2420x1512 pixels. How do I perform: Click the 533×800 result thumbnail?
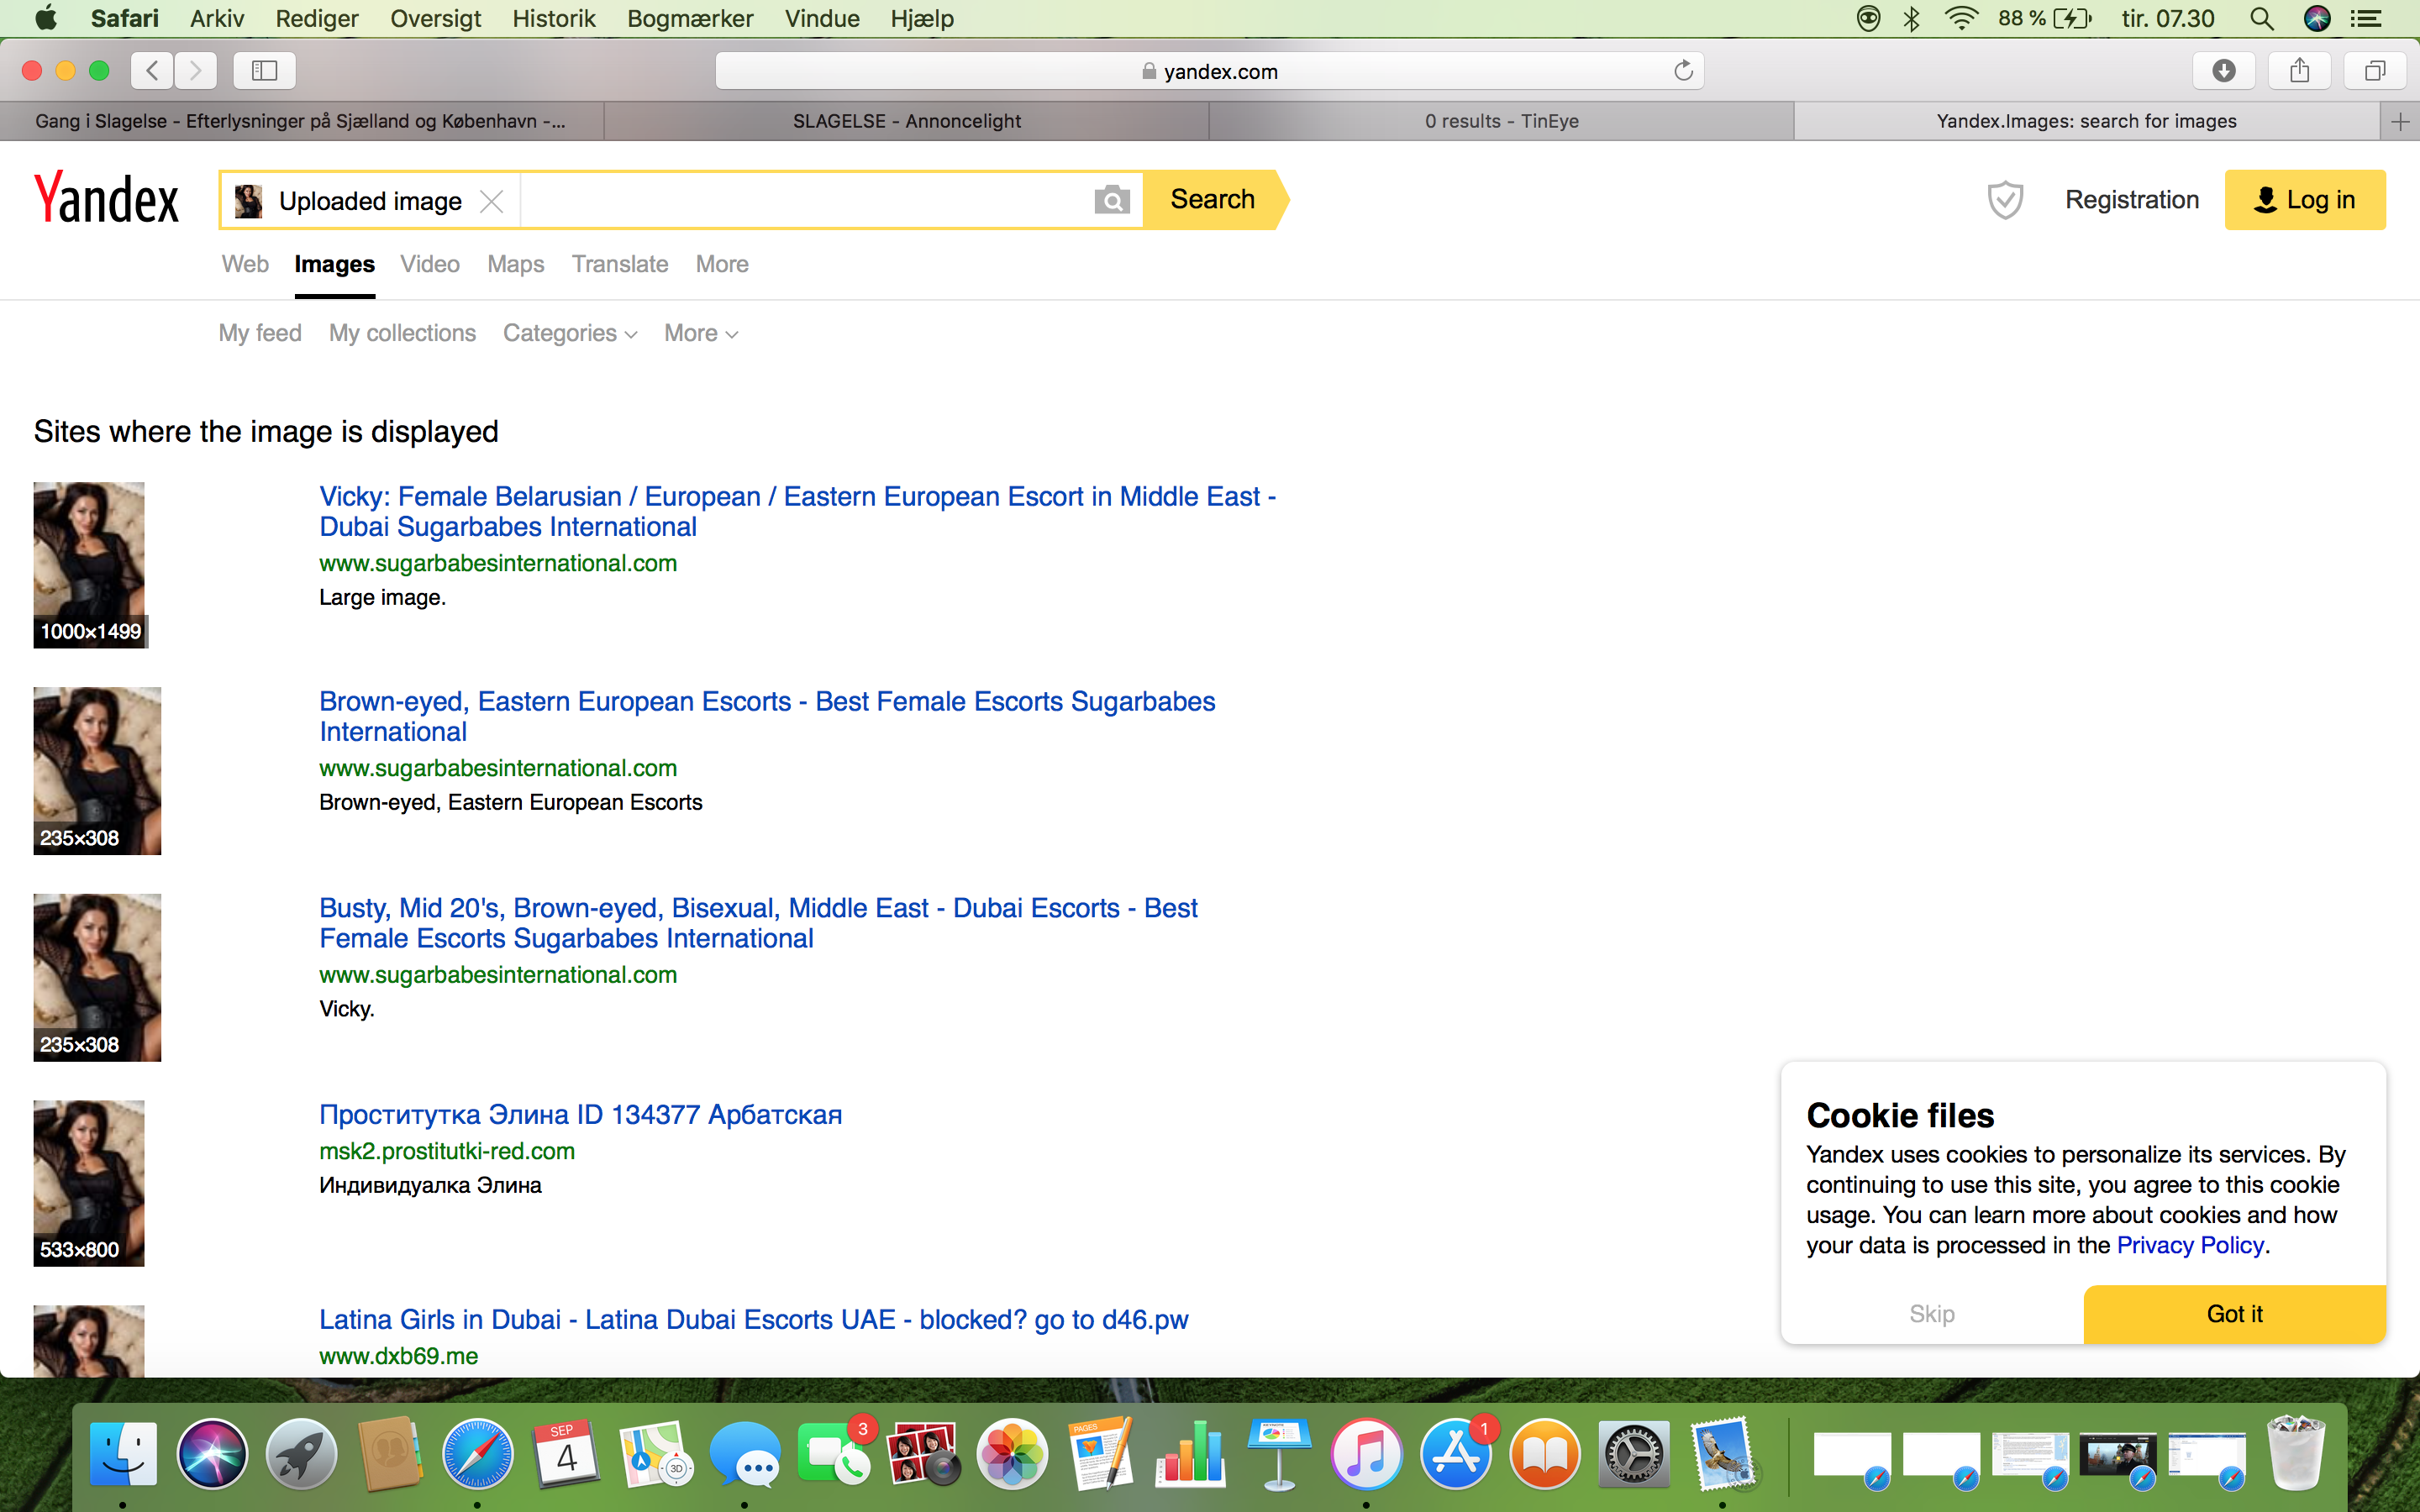pos(89,1183)
